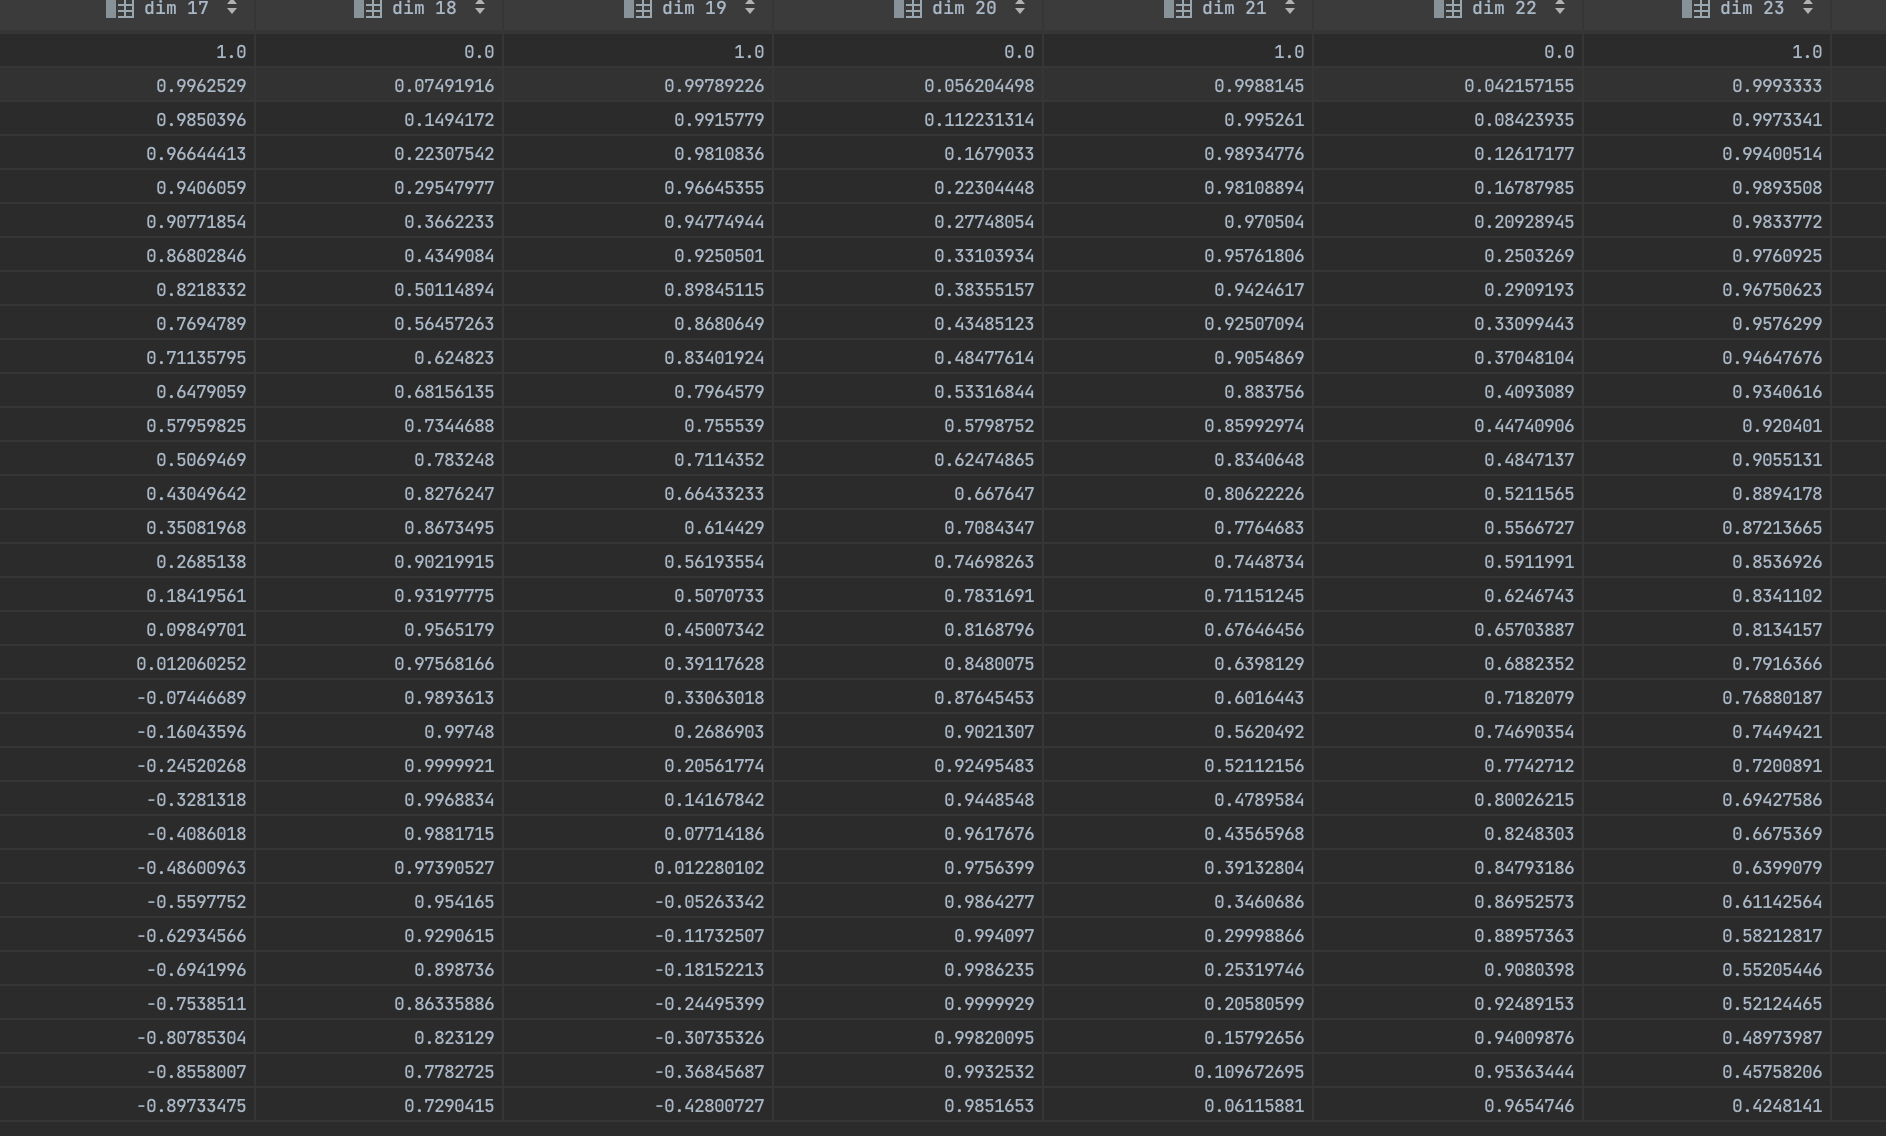Open sort control on dim 23 header
The image size is (1886, 1136).
(x=1808, y=8)
